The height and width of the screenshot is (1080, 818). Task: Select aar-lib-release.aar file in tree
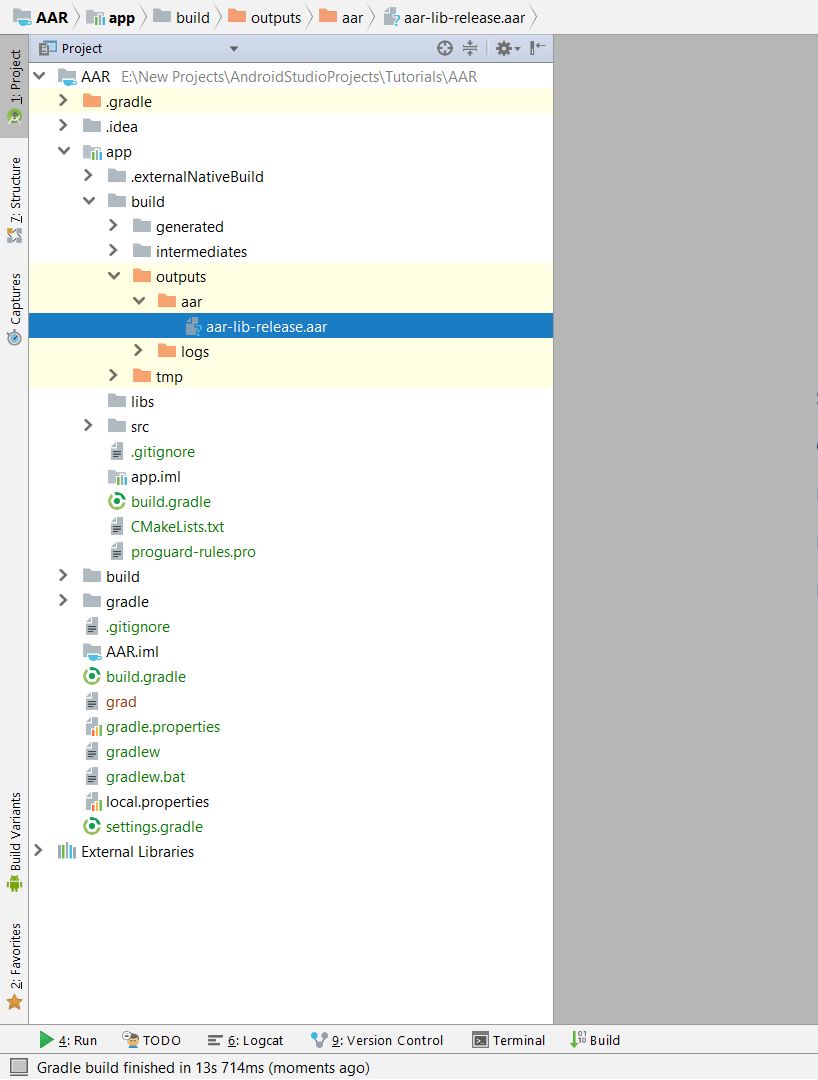pyautogui.click(x=291, y=326)
